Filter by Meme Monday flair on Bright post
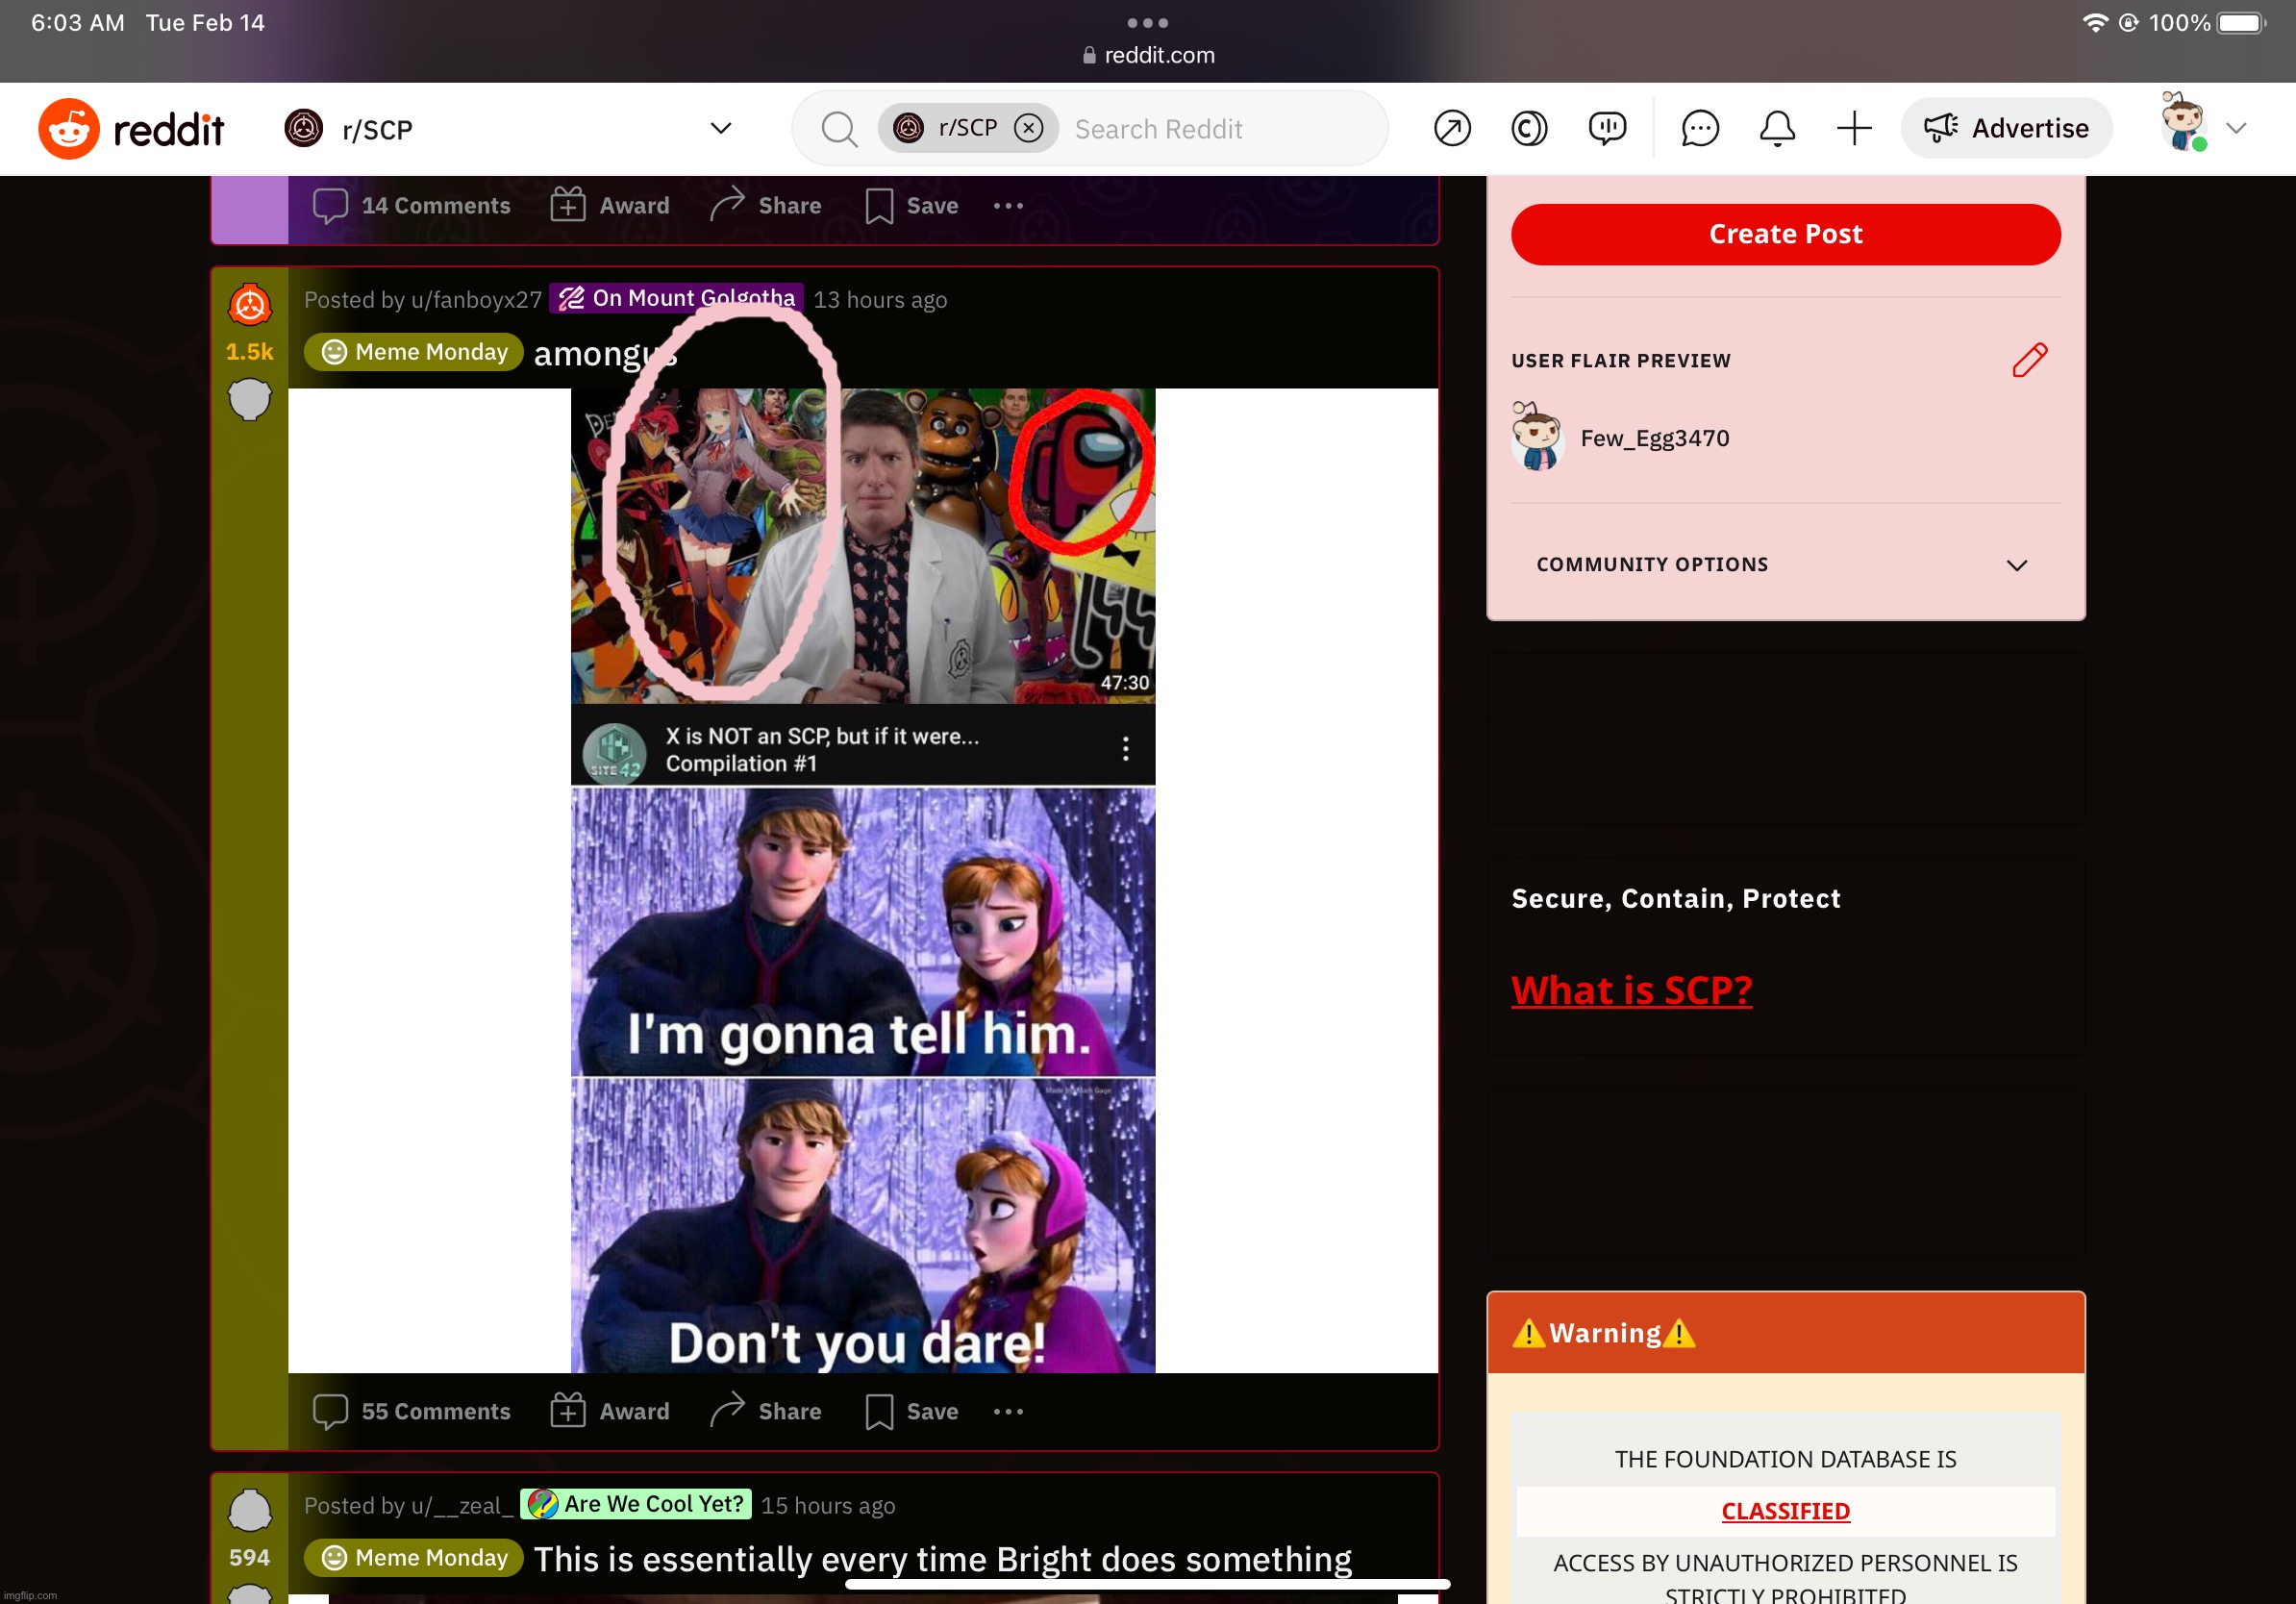Viewport: 2296px width, 1604px height. pos(413,1558)
